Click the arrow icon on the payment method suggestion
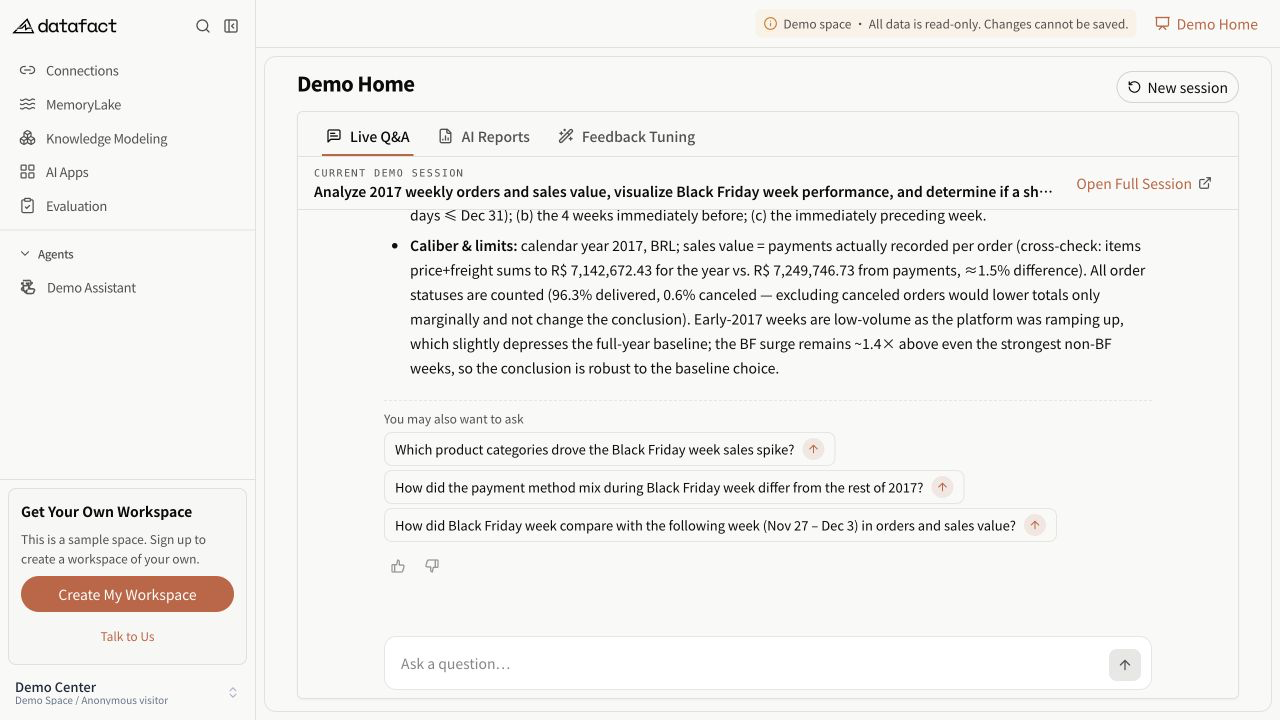The image size is (1280, 720). tap(942, 488)
